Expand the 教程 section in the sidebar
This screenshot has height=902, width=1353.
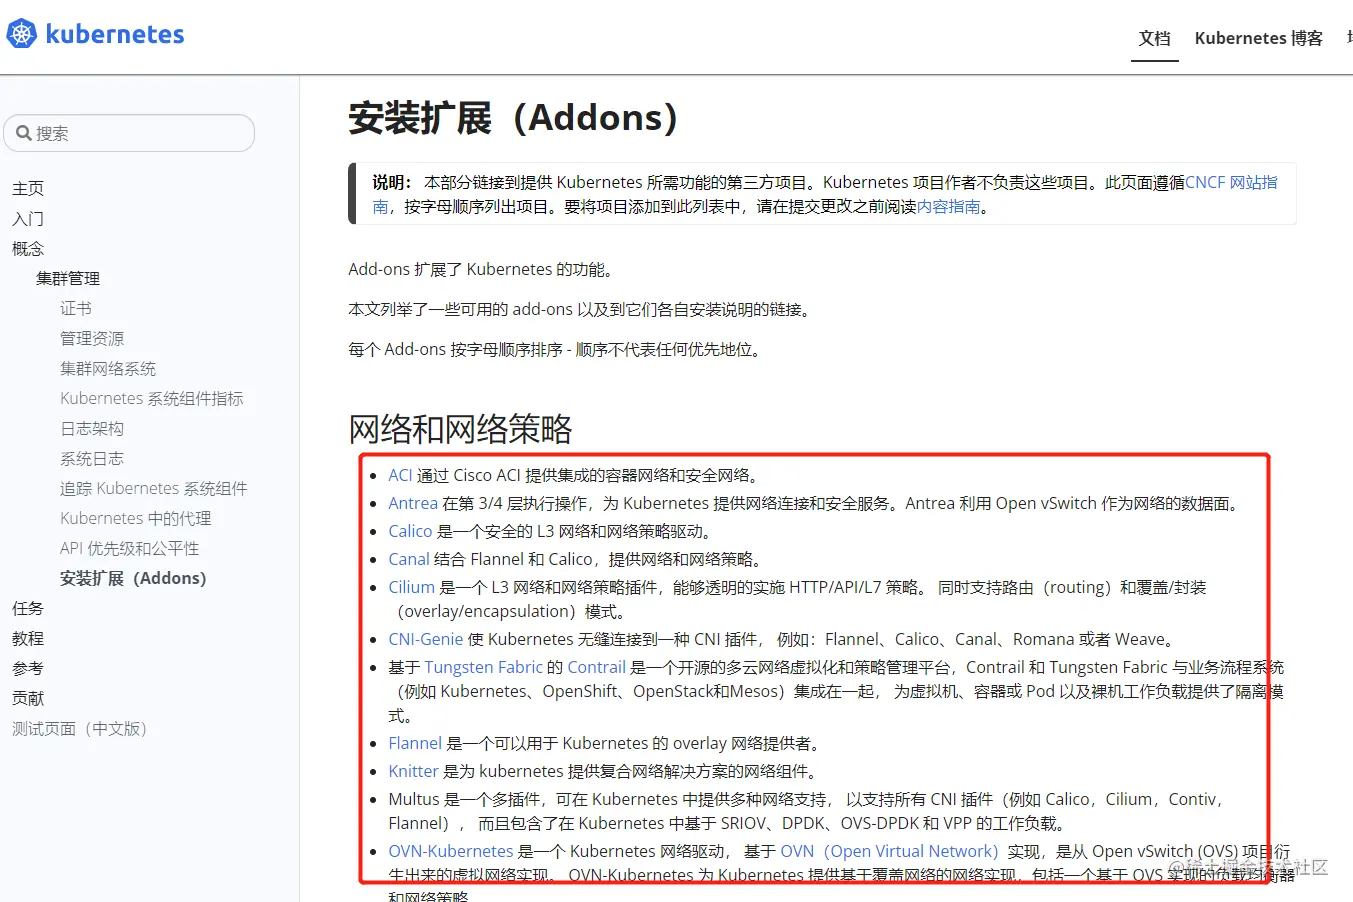pos(27,638)
